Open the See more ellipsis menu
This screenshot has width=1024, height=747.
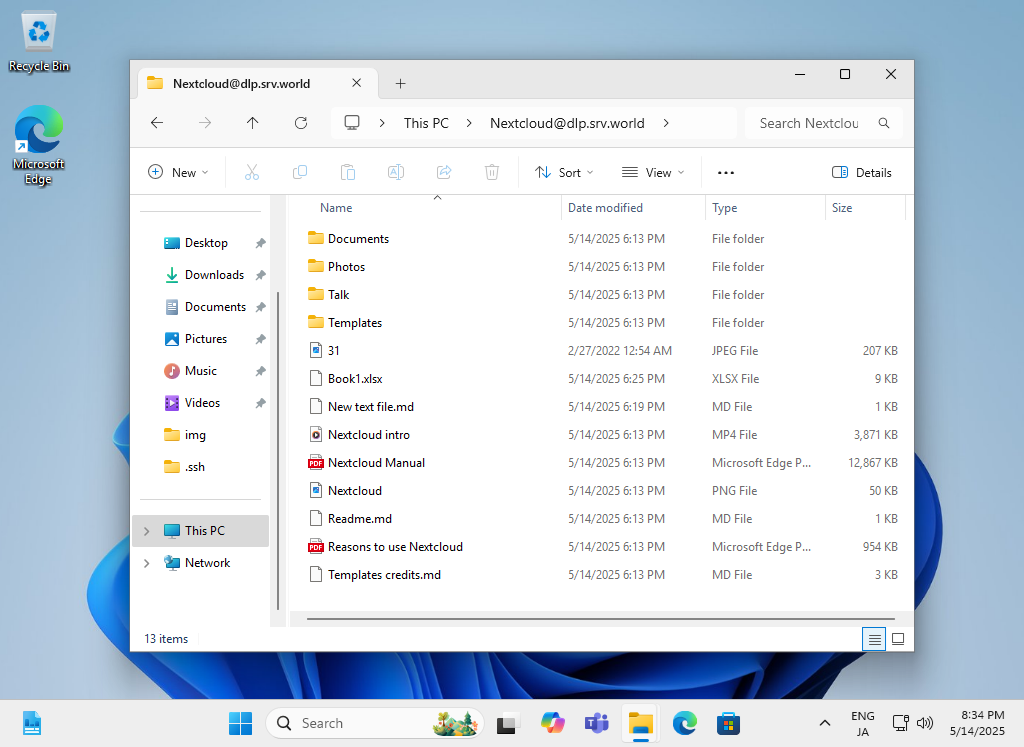(x=726, y=172)
